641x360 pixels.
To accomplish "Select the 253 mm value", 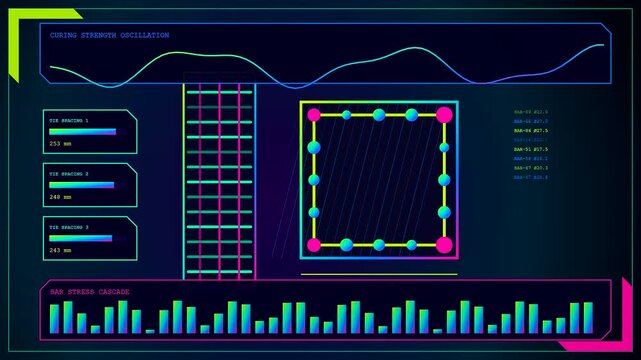I will [61, 144].
